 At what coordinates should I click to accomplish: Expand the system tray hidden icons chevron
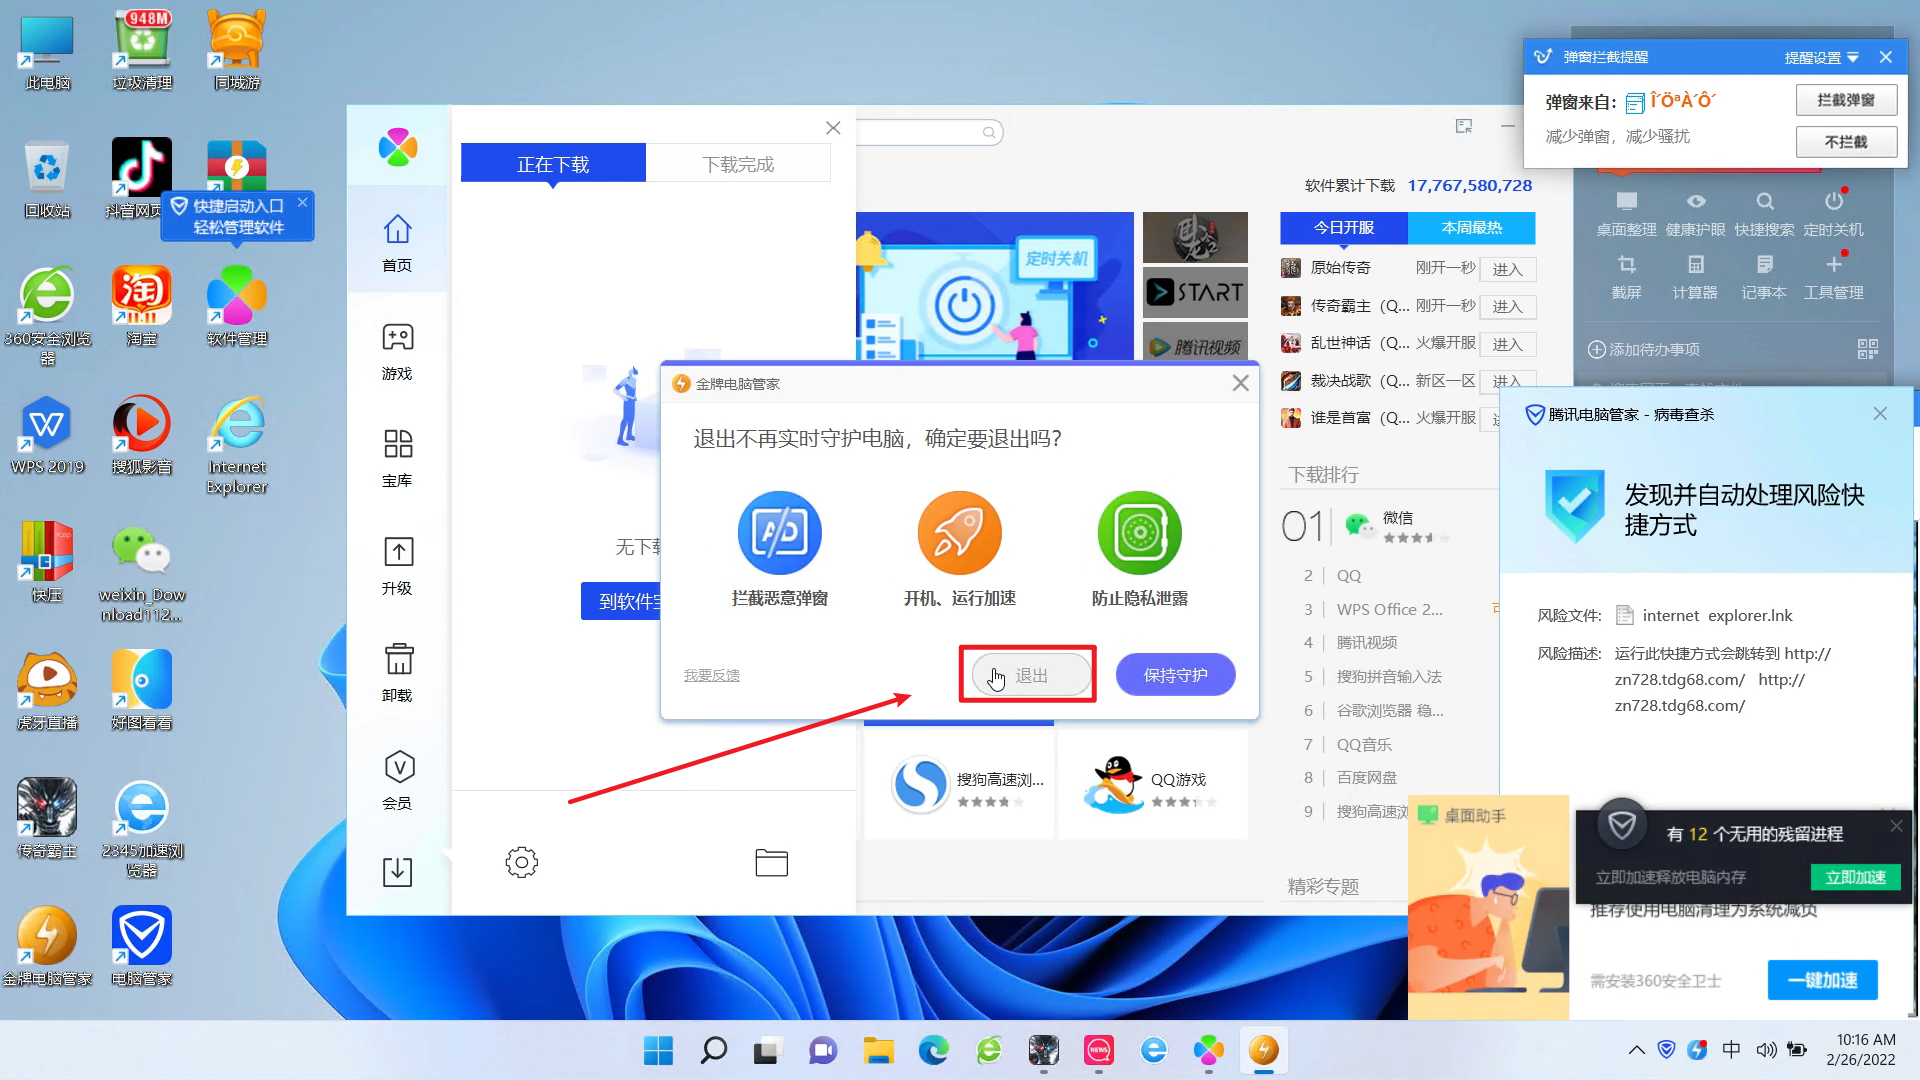tap(1636, 1050)
